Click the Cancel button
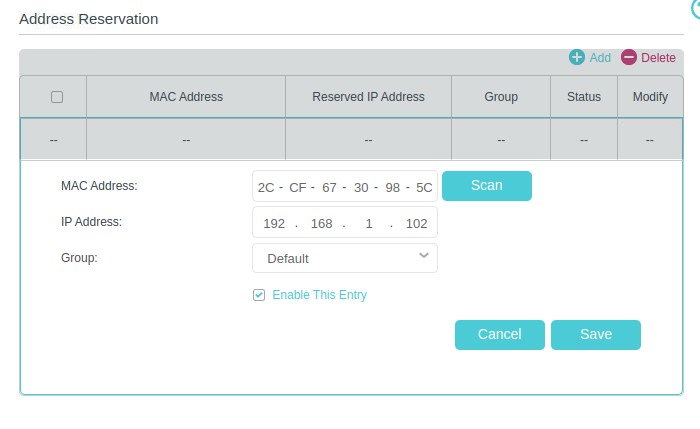The height and width of the screenshot is (429, 700). click(x=499, y=335)
